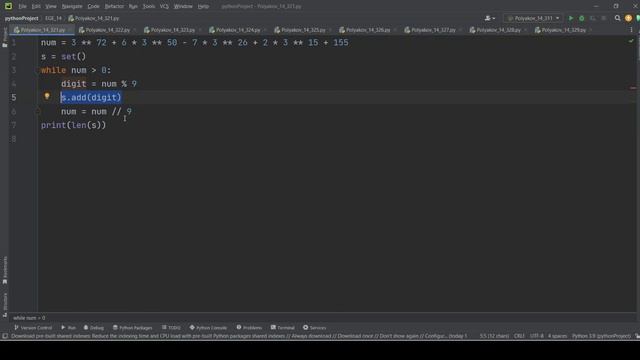The width and height of the screenshot is (640, 360).
Task: Click the PyCharm application logo icon
Action: (8, 6)
